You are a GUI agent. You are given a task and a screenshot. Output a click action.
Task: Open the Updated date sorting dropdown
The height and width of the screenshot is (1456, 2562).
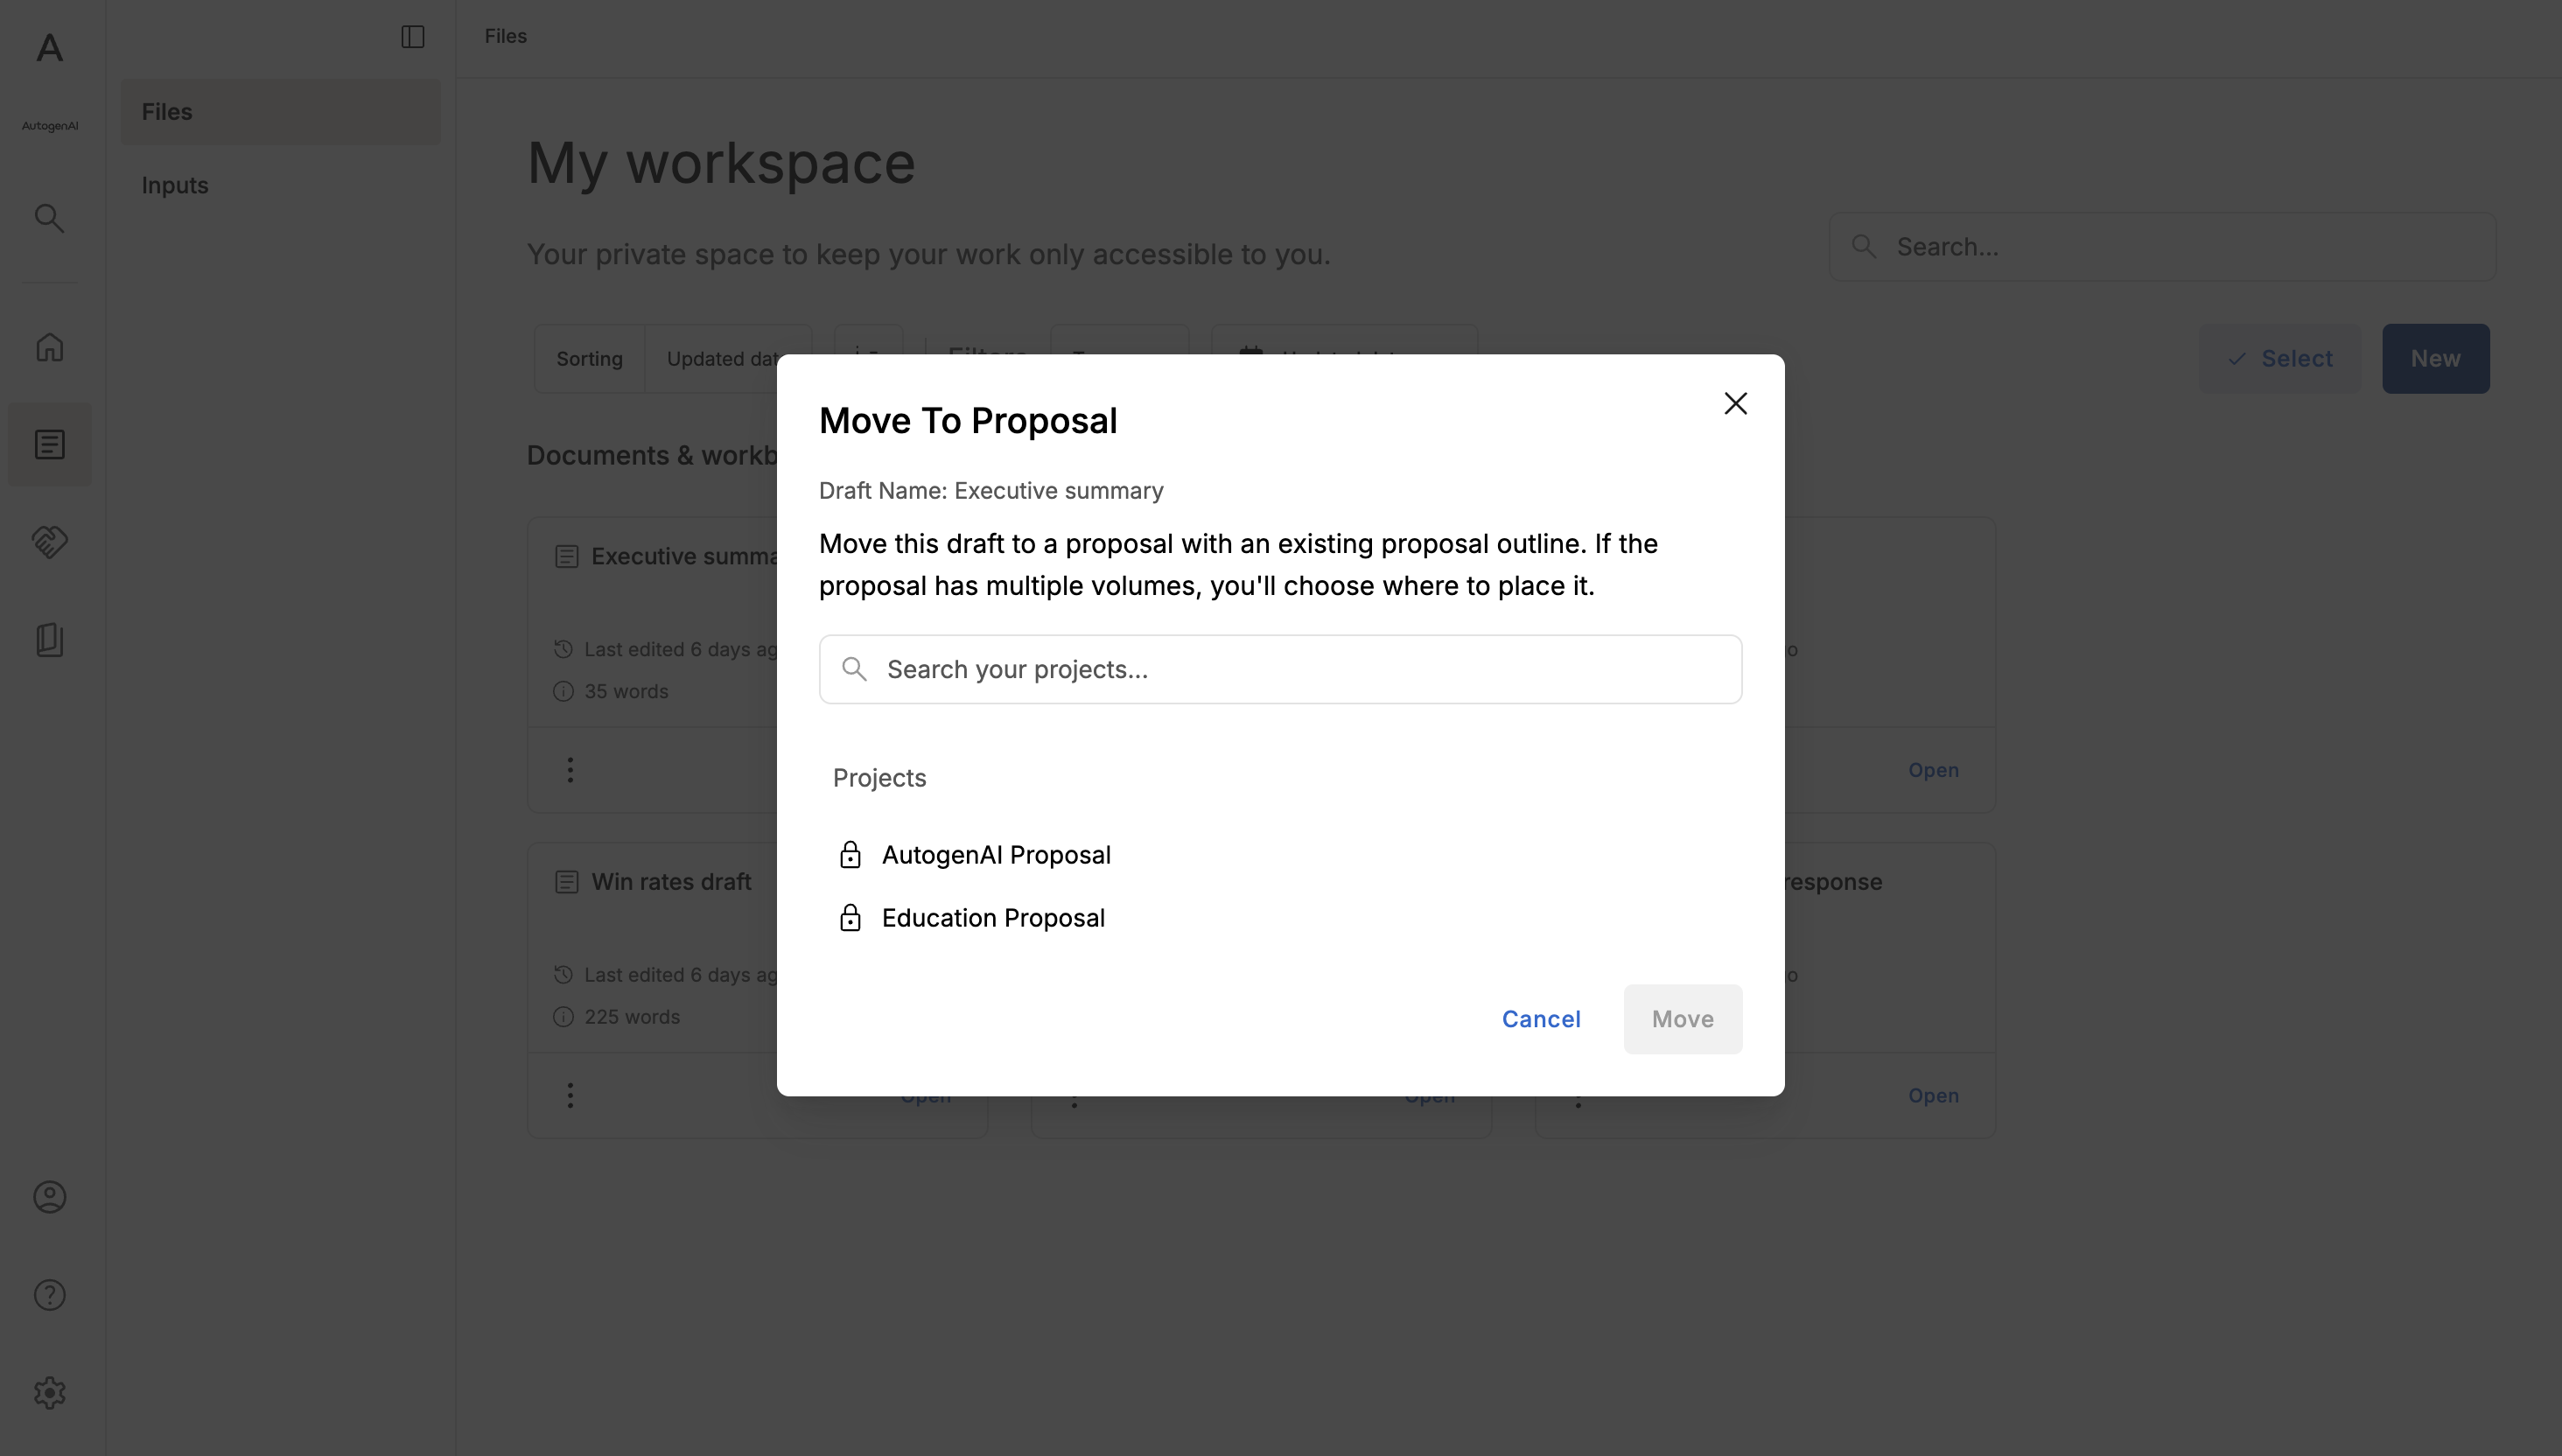tap(727, 359)
